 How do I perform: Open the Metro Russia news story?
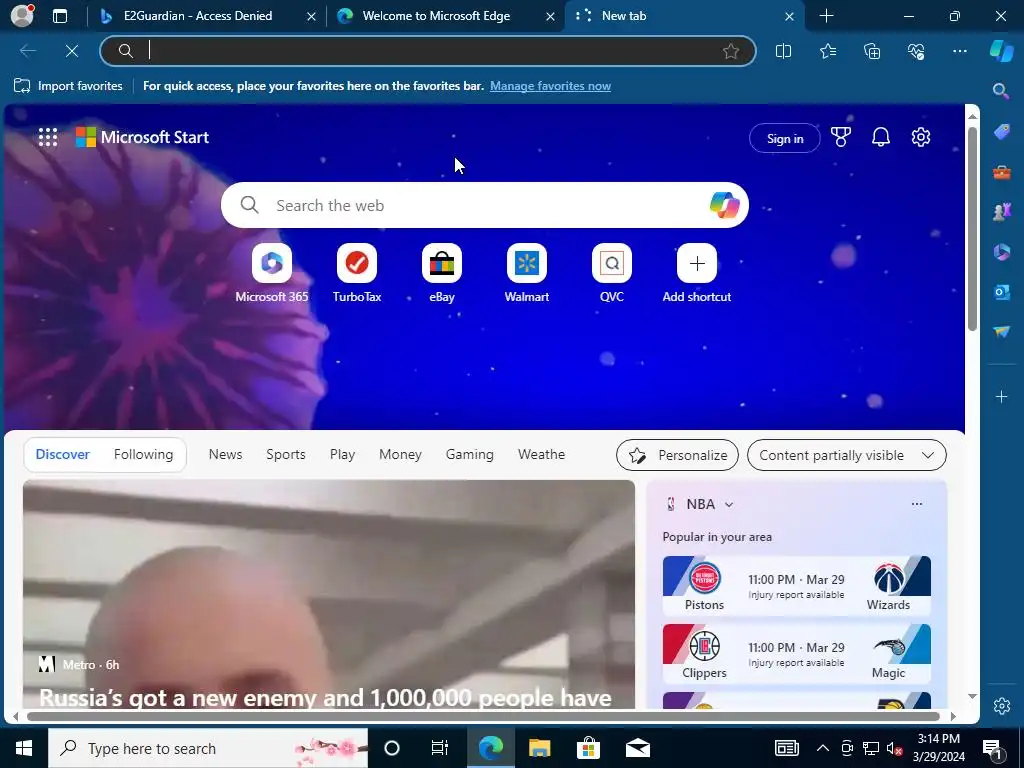coord(328,594)
